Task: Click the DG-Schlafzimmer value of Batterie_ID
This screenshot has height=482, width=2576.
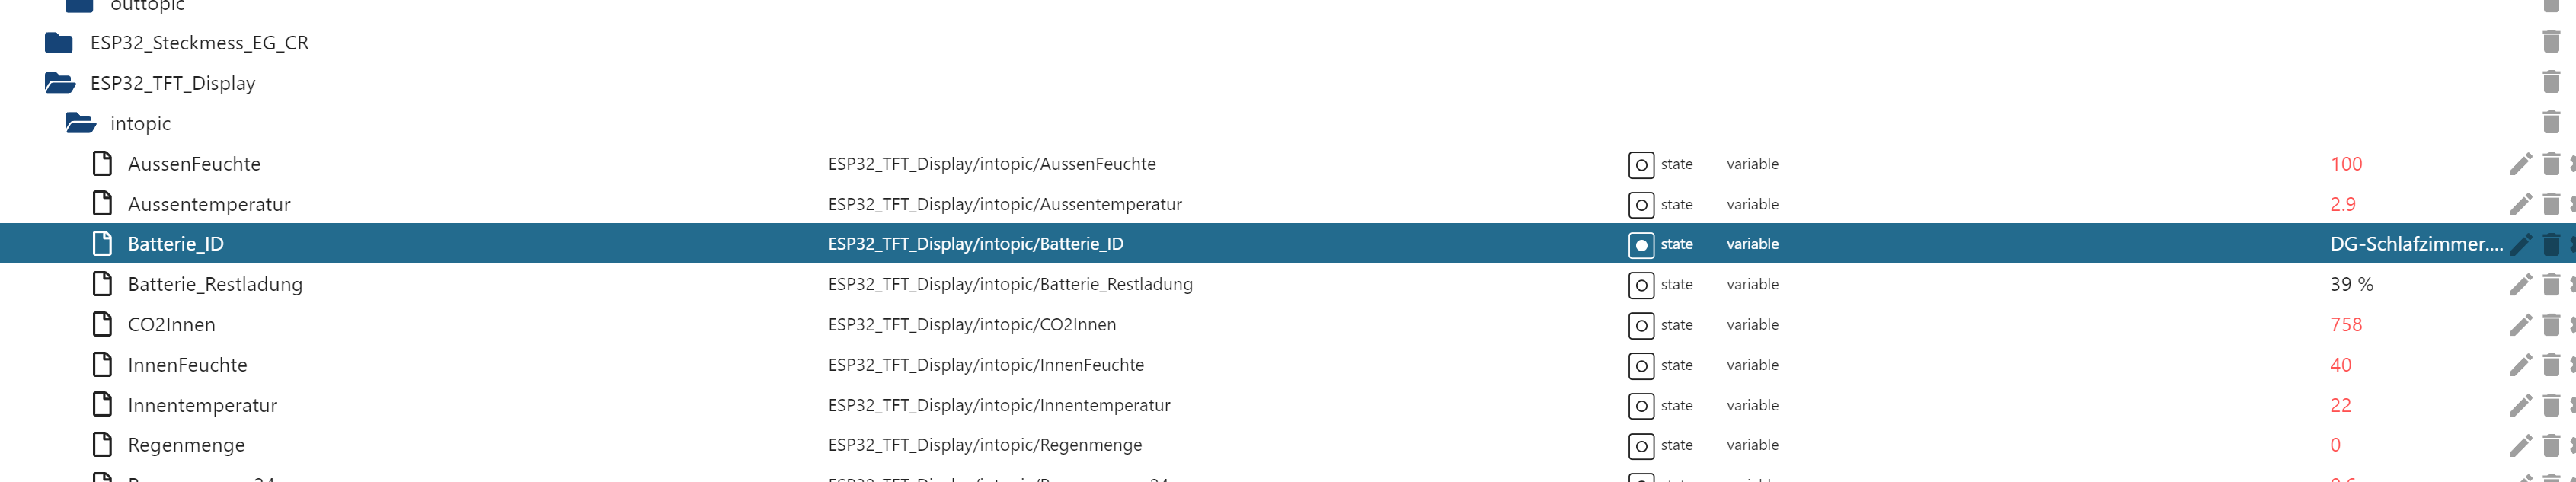Action: (2415, 244)
